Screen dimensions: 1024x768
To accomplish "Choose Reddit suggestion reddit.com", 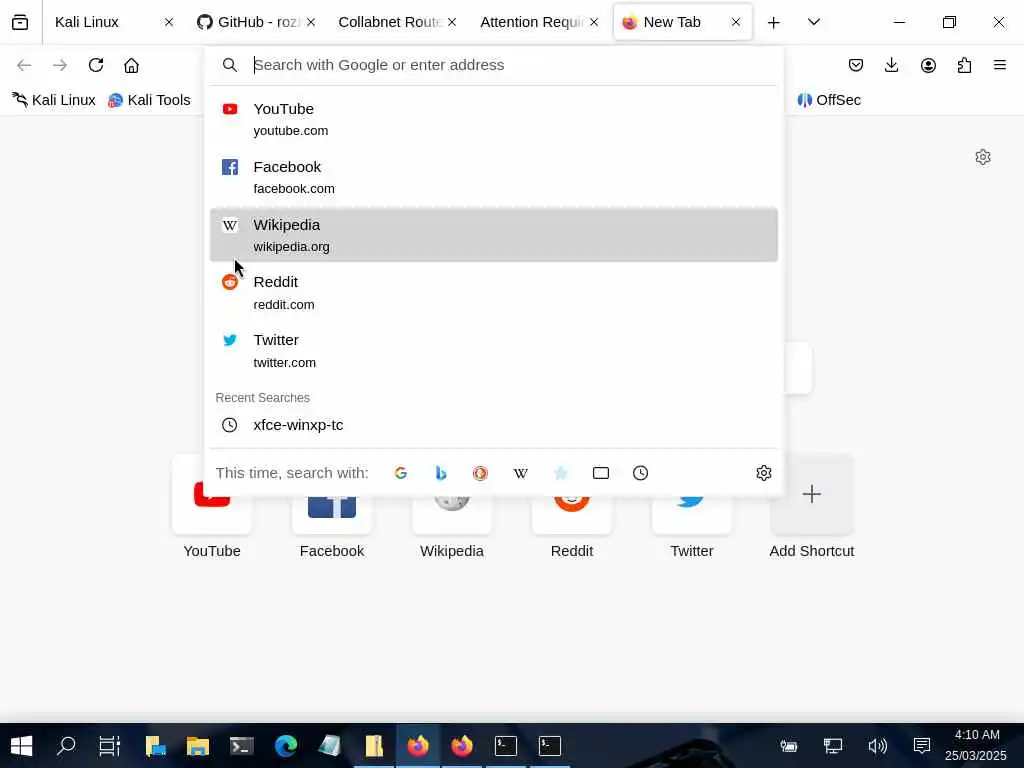I will click(x=494, y=293).
